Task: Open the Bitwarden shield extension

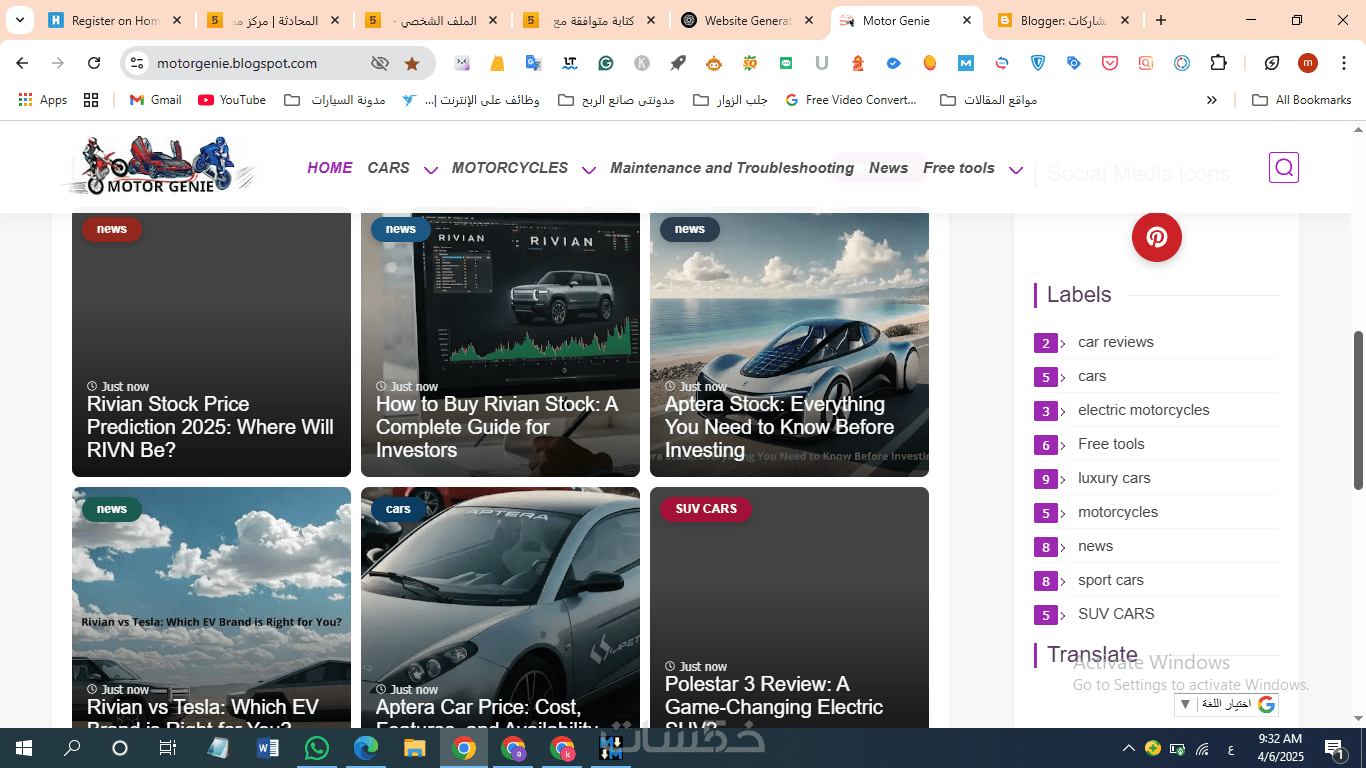Action: (1038, 63)
